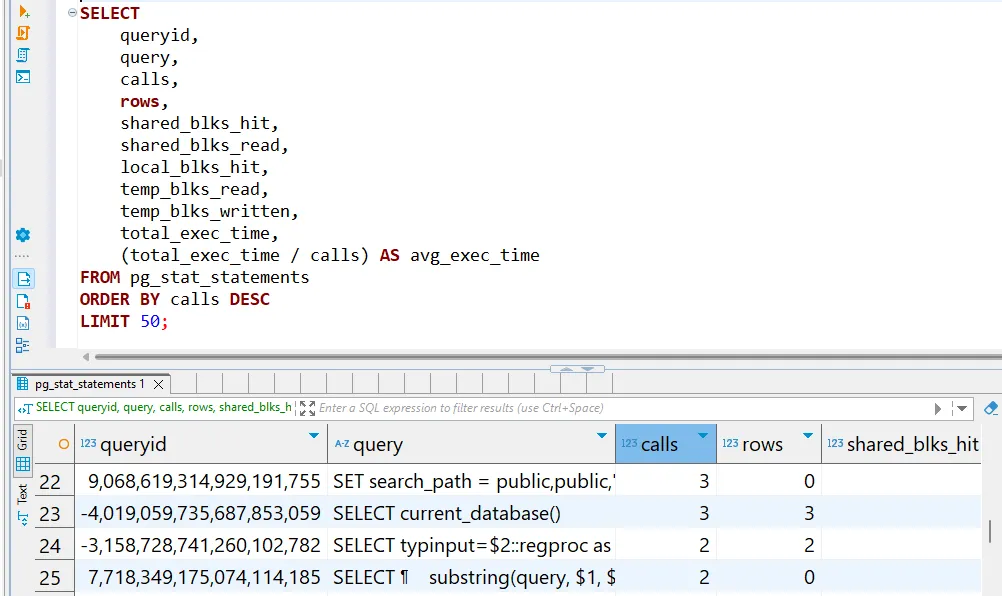Click the green SELECT query text in filter bar

point(164,408)
